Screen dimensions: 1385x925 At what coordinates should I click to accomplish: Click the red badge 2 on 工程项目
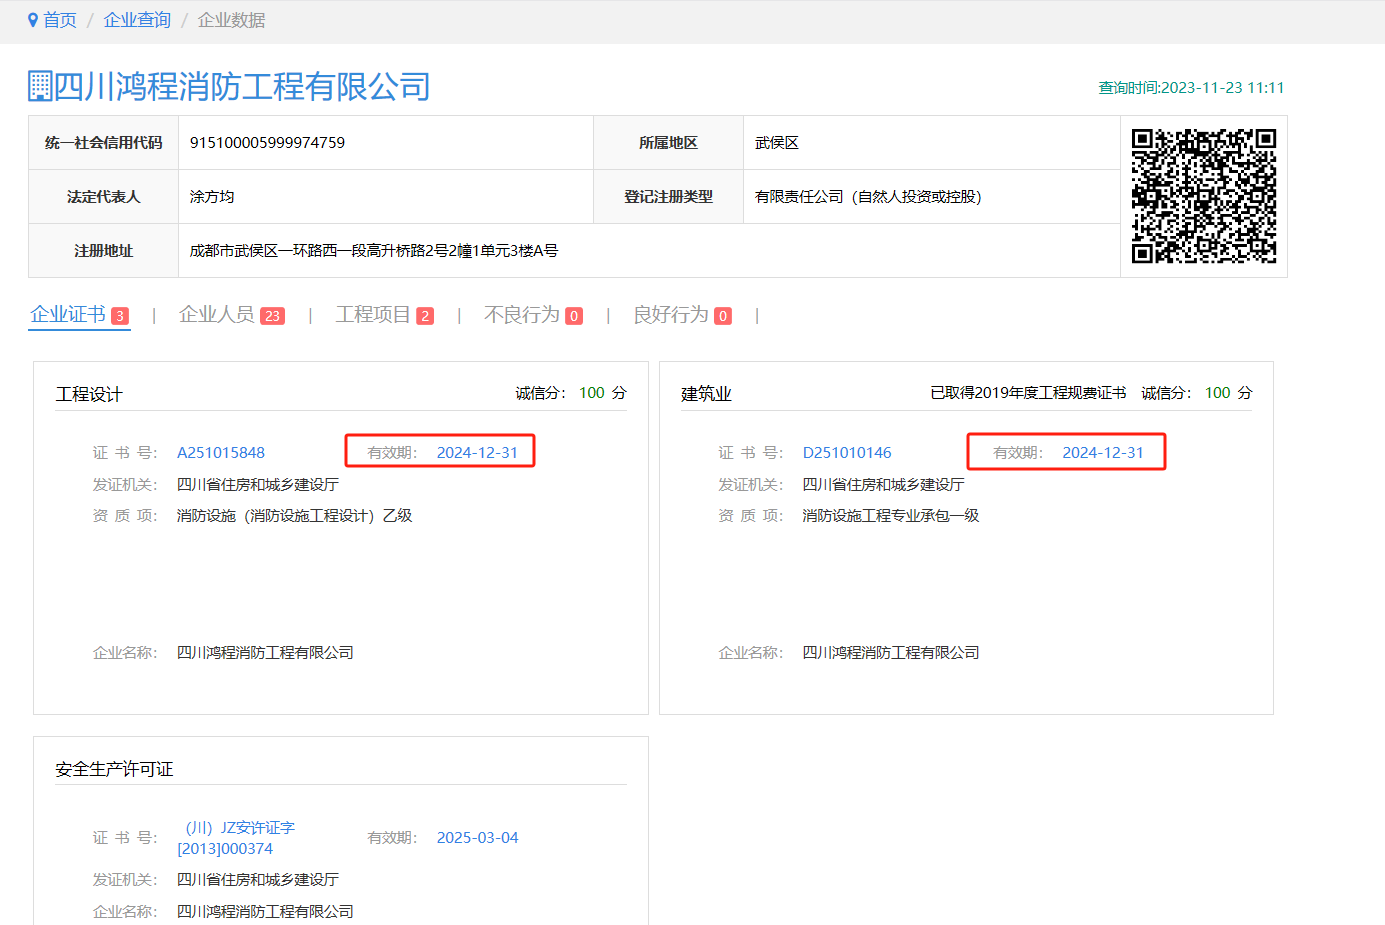[x=425, y=316]
